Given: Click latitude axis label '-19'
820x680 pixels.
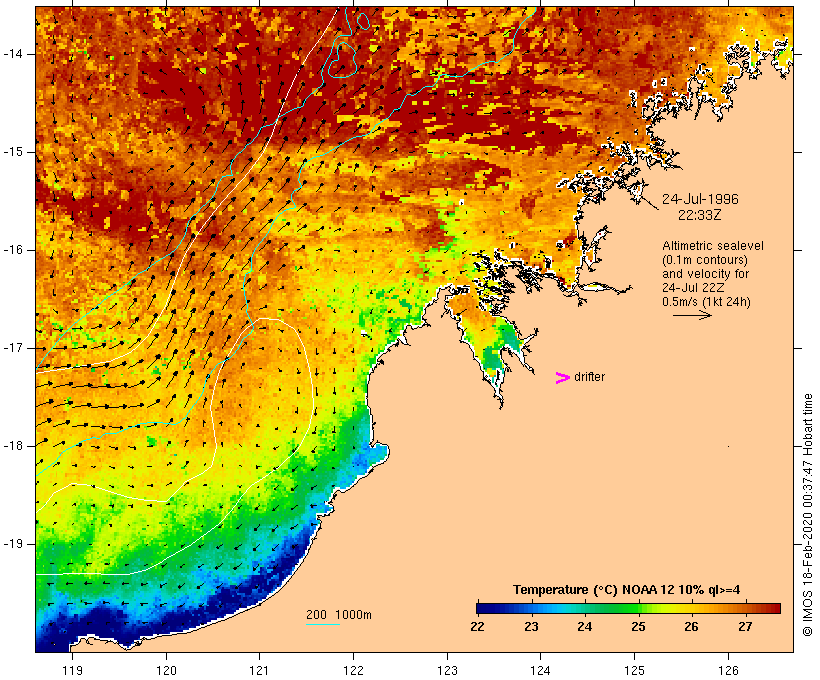Looking at the screenshot, I should [x=12, y=544].
